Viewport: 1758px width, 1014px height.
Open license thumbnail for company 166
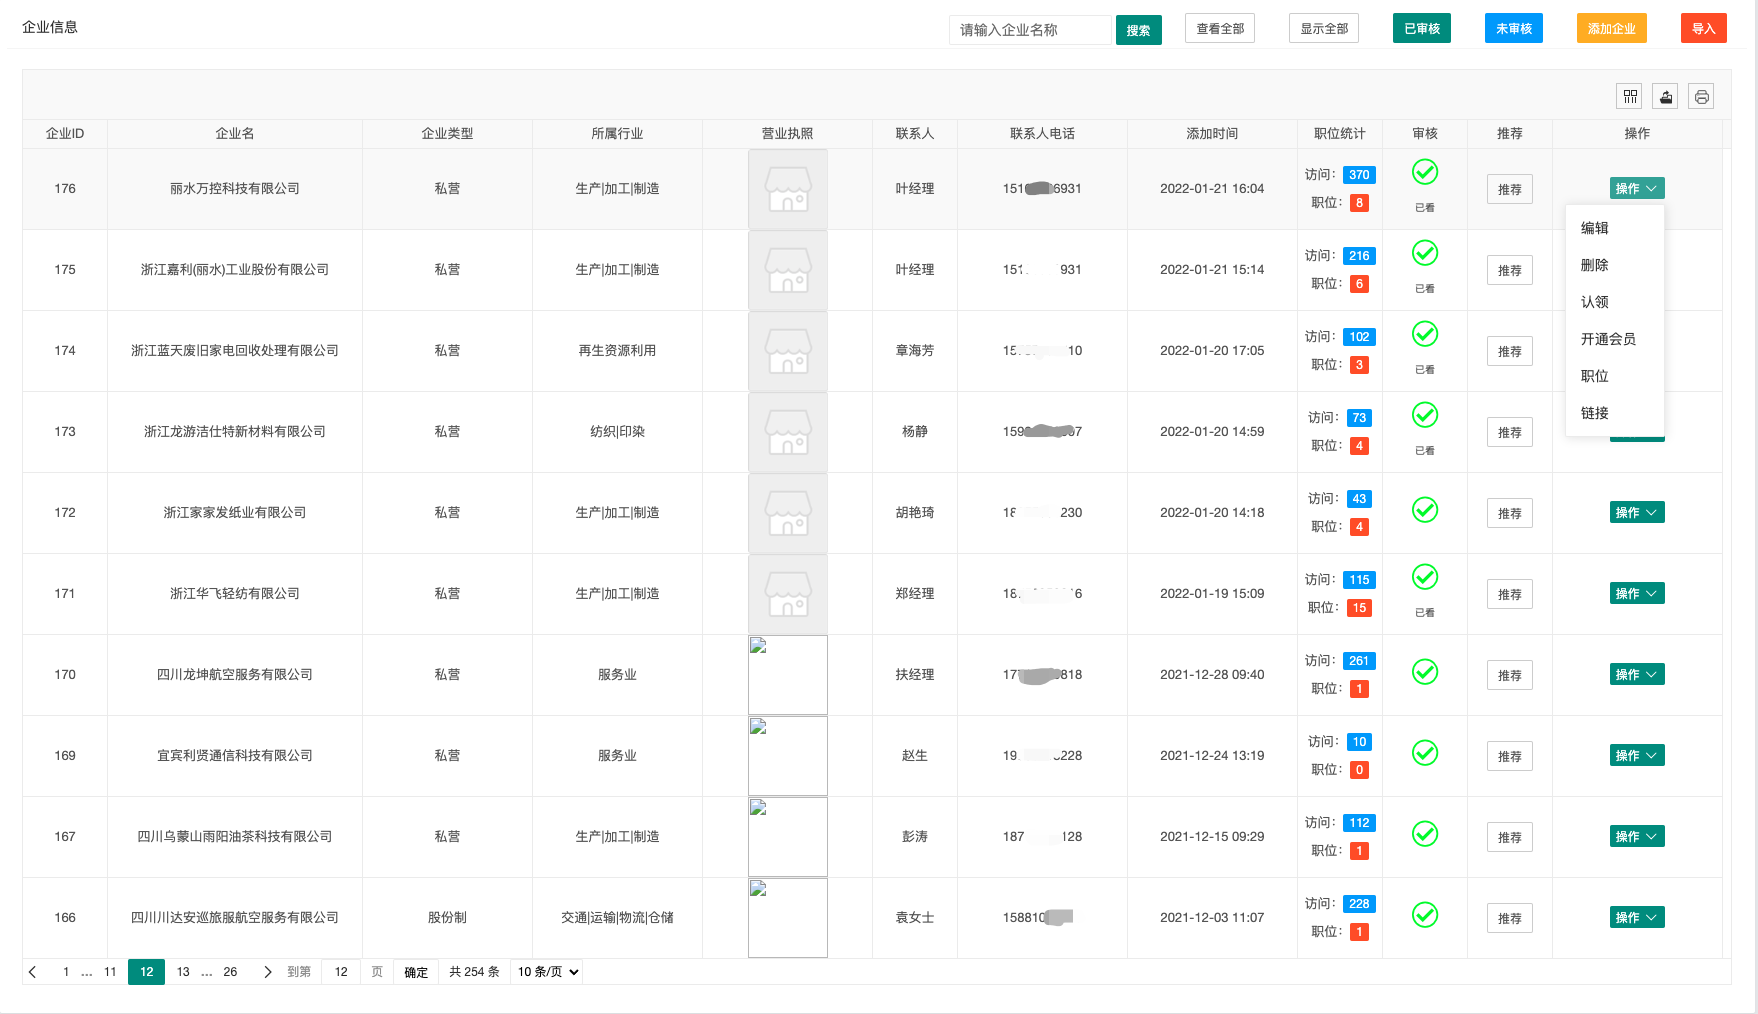coord(788,918)
